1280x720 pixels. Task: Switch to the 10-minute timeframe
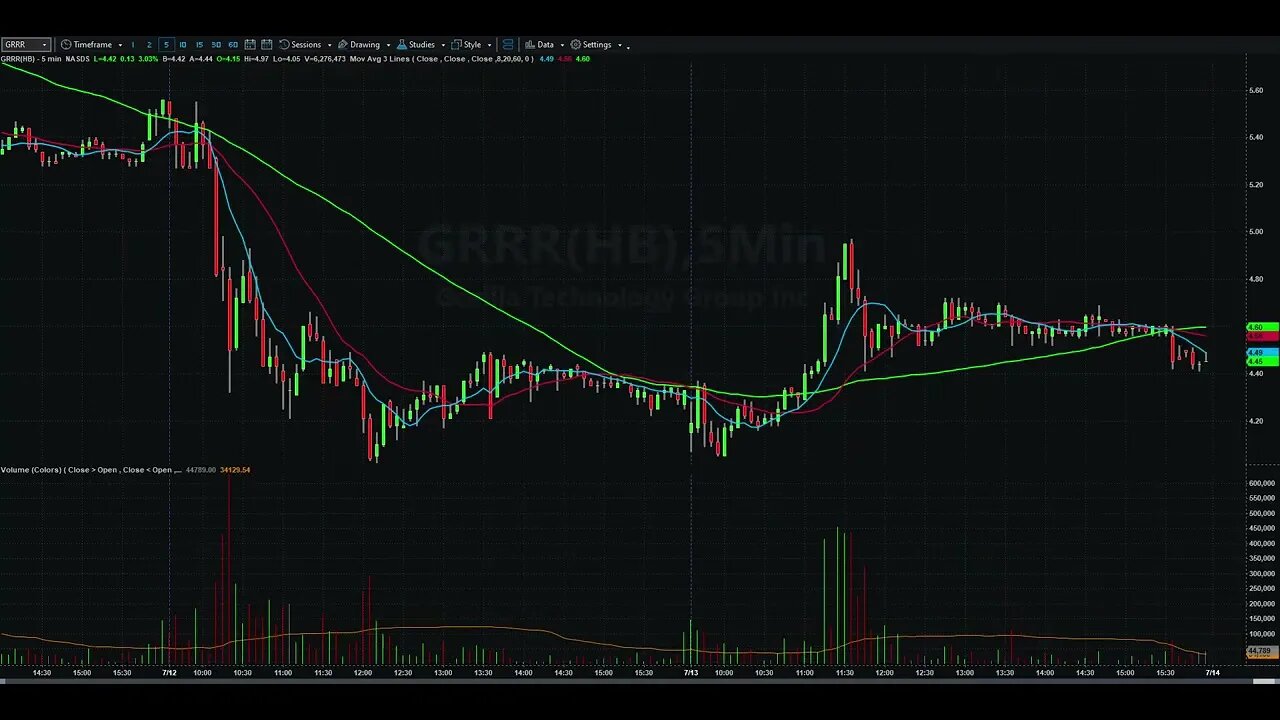pos(182,44)
